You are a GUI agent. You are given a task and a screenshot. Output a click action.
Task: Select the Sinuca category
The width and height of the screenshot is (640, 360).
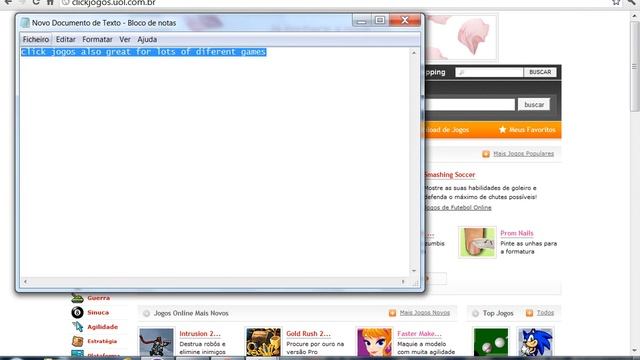point(98,312)
